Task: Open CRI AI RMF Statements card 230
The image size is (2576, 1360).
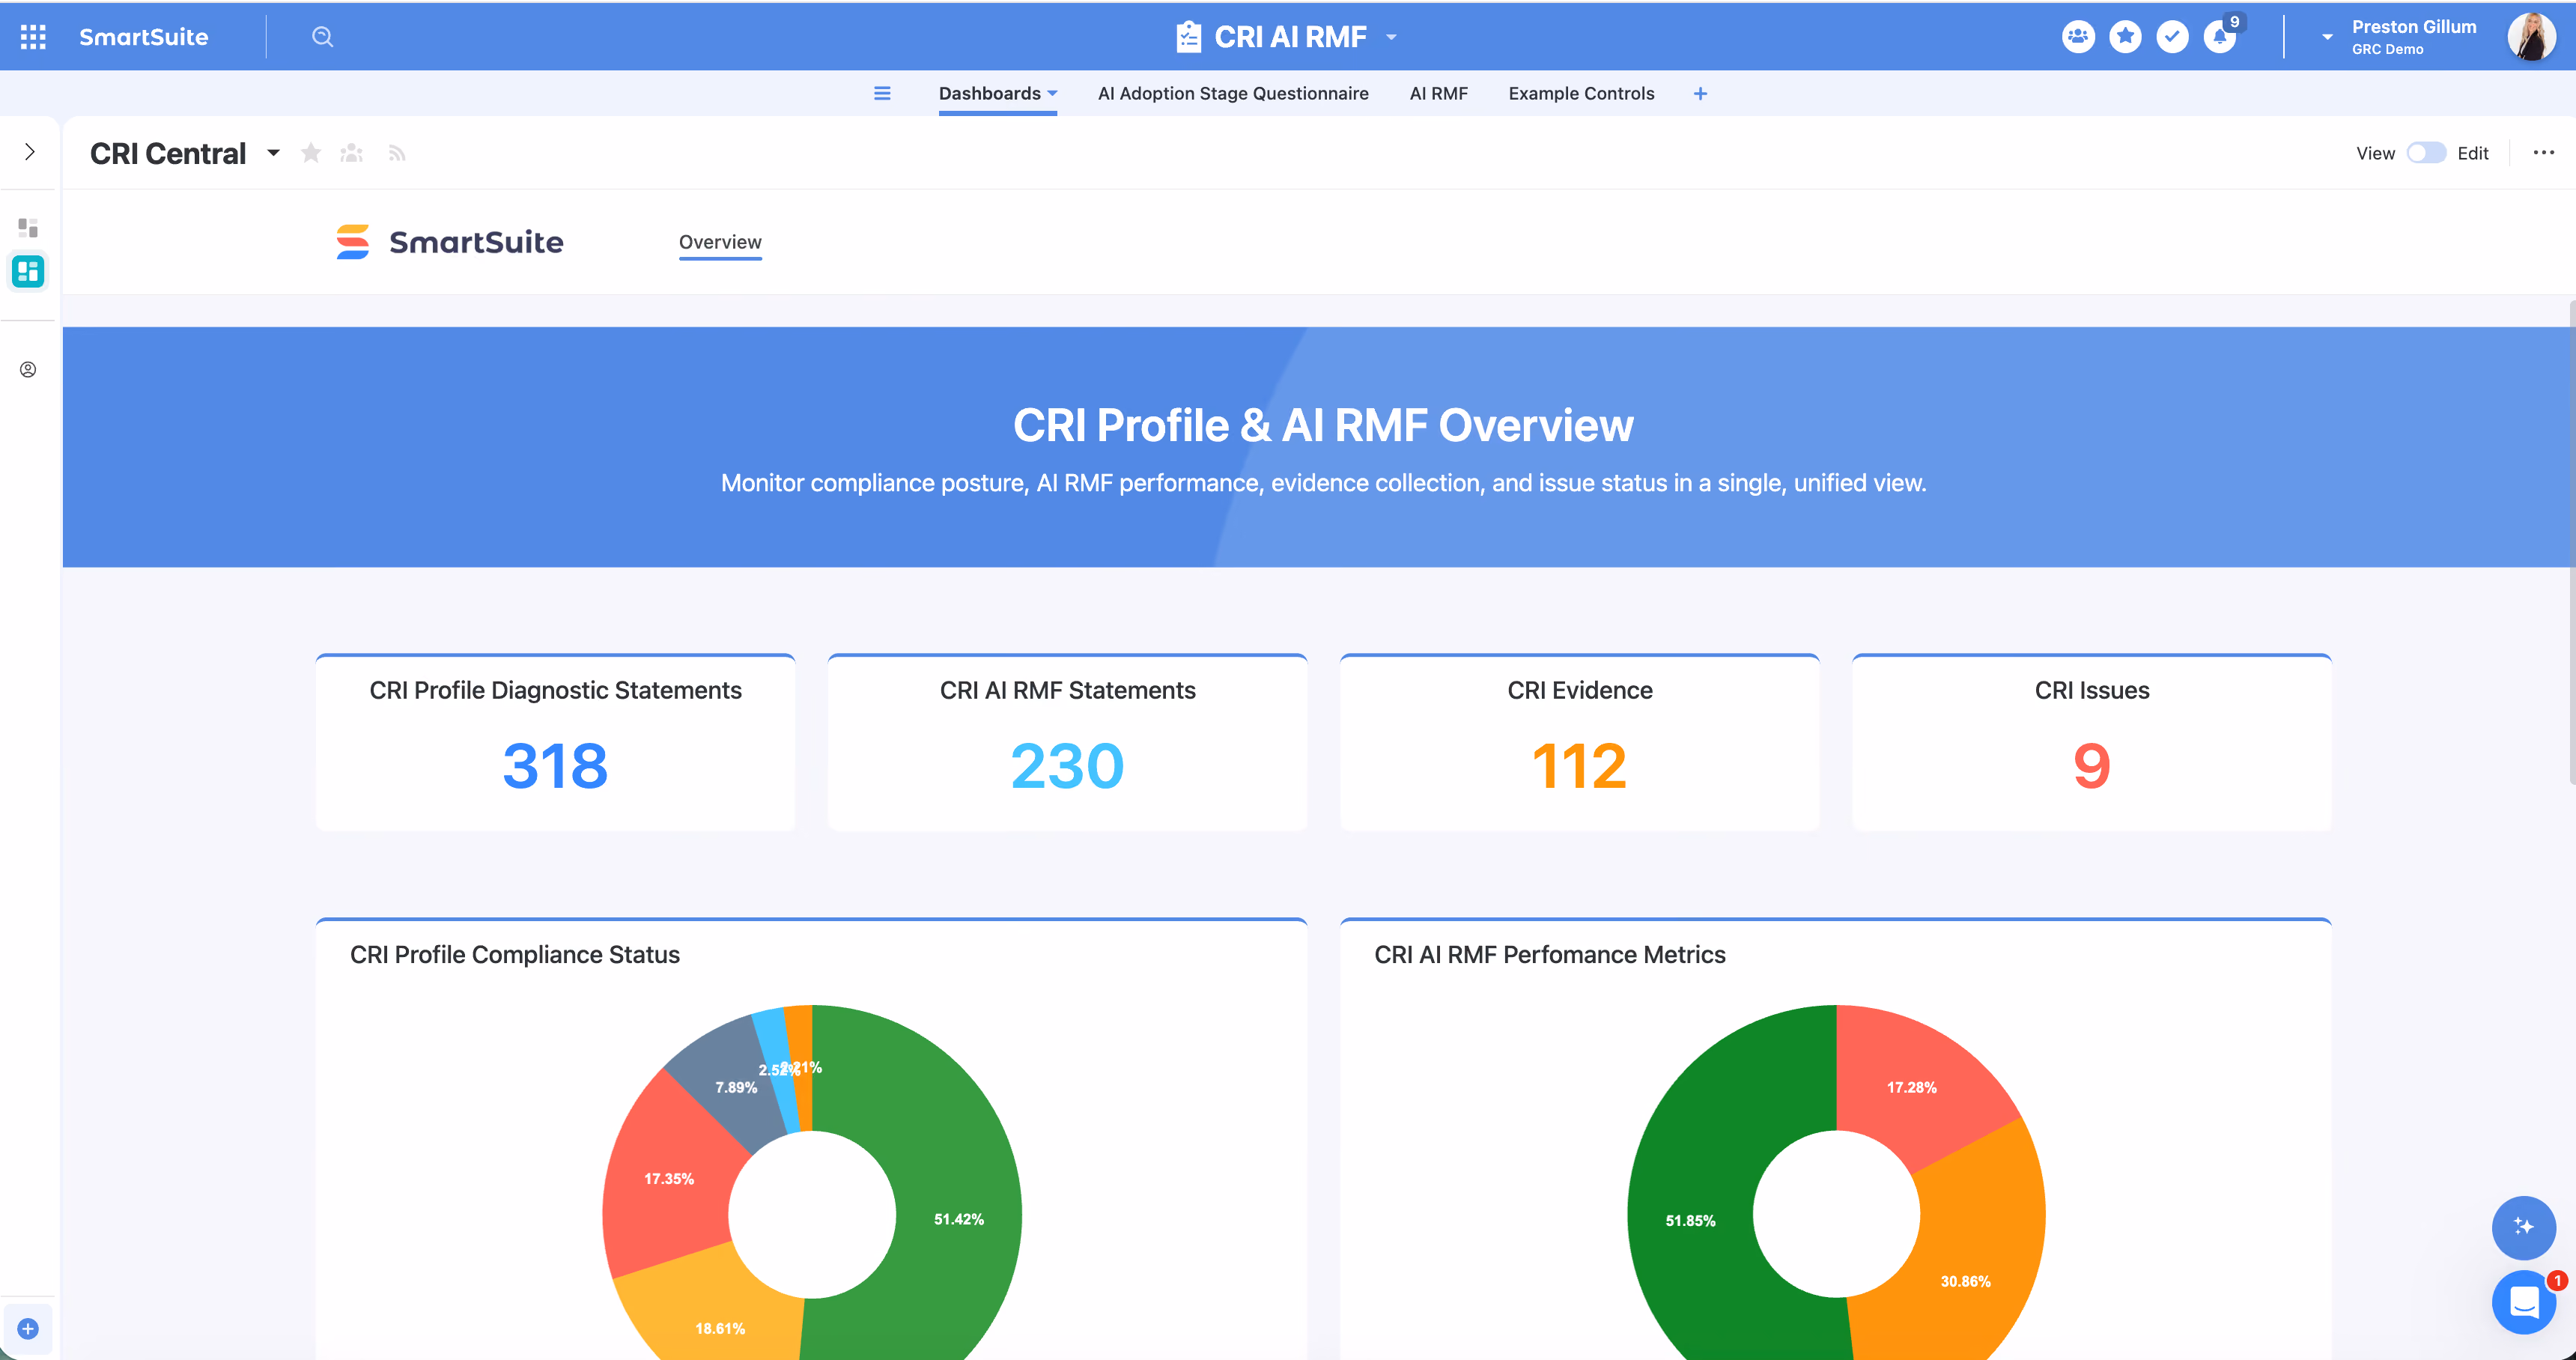Action: (x=1067, y=743)
